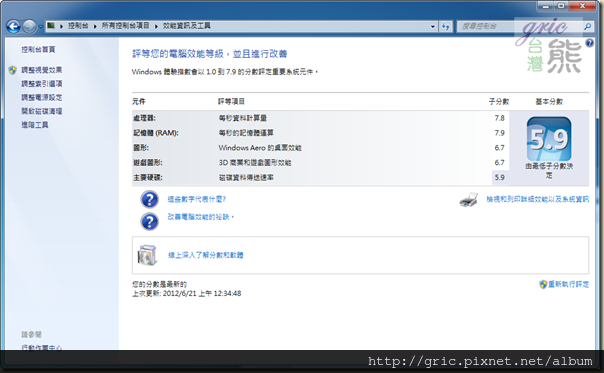Viewport: 604px width, 373px height.
Task: Open 控制台首頁 in the sidebar
Action: (38, 49)
